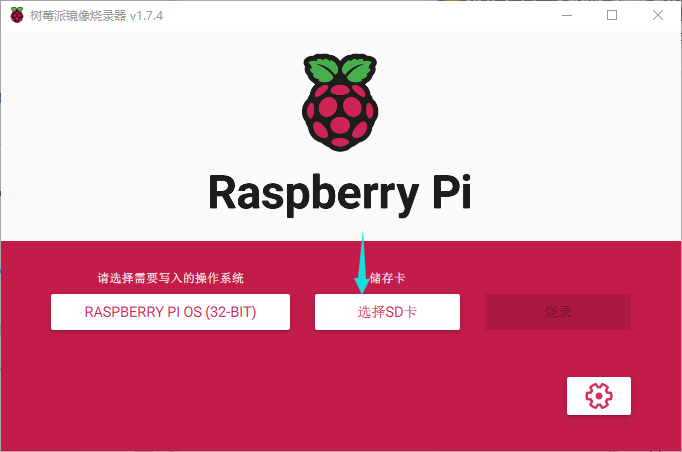Click empty title bar area beside the title

coord(350,15)
